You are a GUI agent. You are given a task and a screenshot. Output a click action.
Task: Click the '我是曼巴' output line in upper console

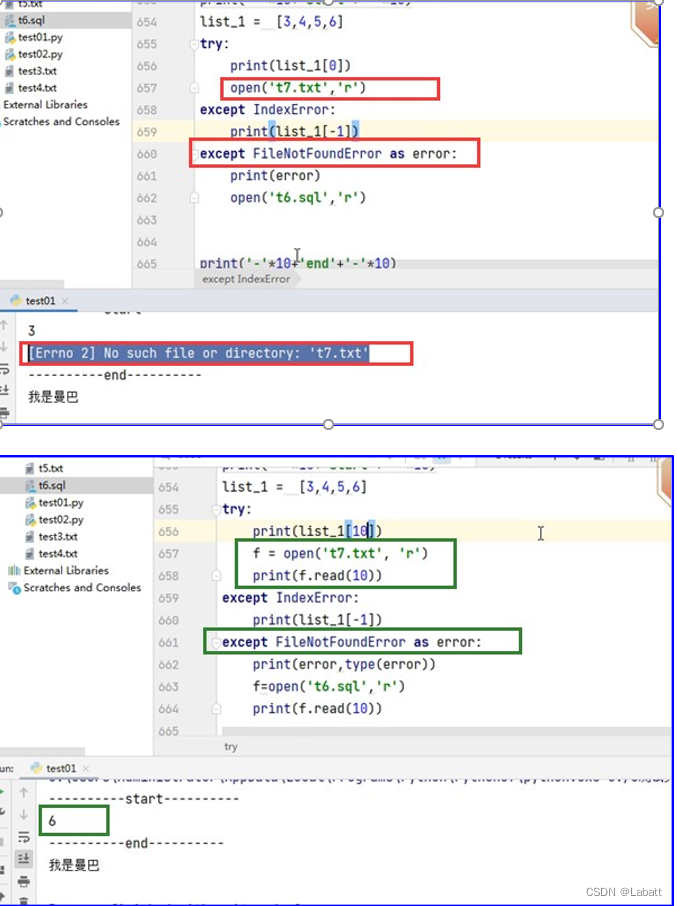click(x=53, y=397)
